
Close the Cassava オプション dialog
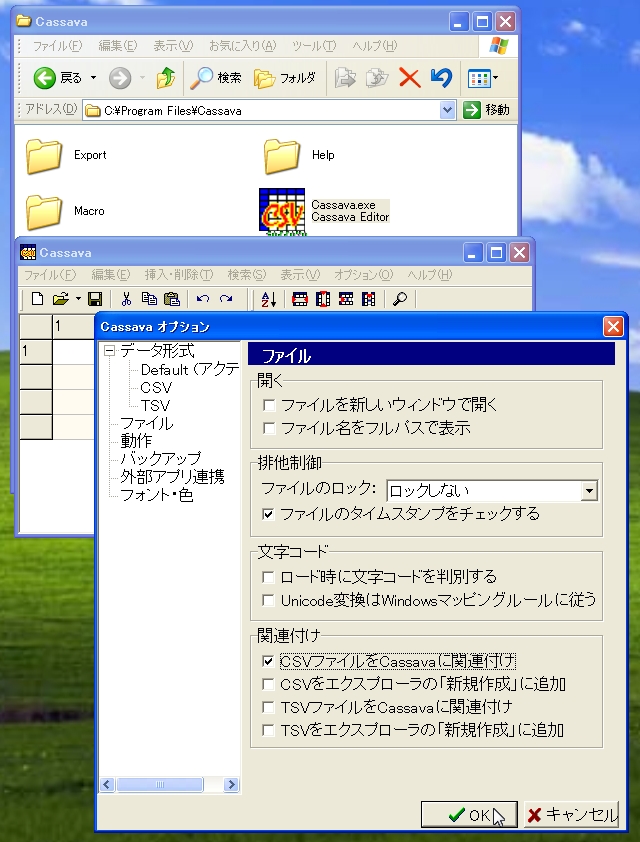[613, 327]
